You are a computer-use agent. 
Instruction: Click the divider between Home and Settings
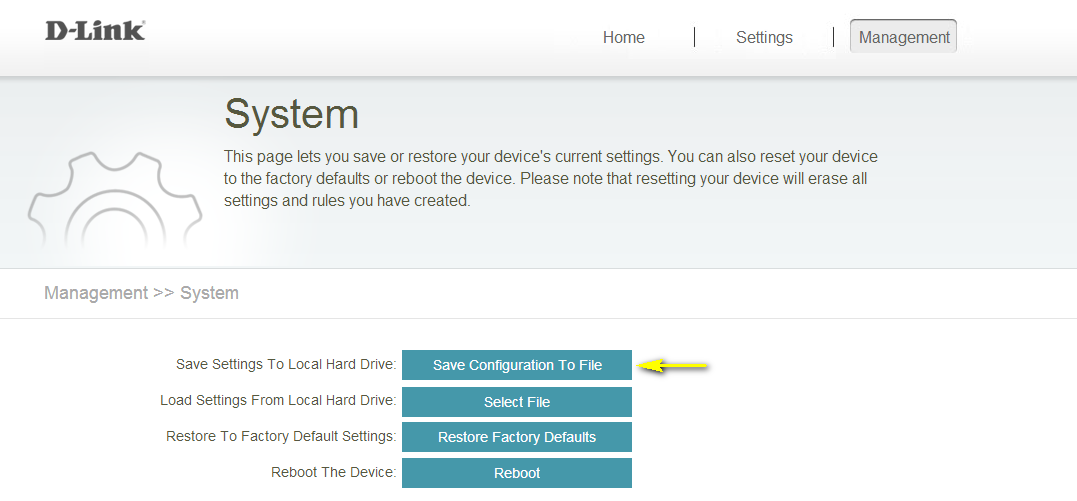click(x=694, y=37)
